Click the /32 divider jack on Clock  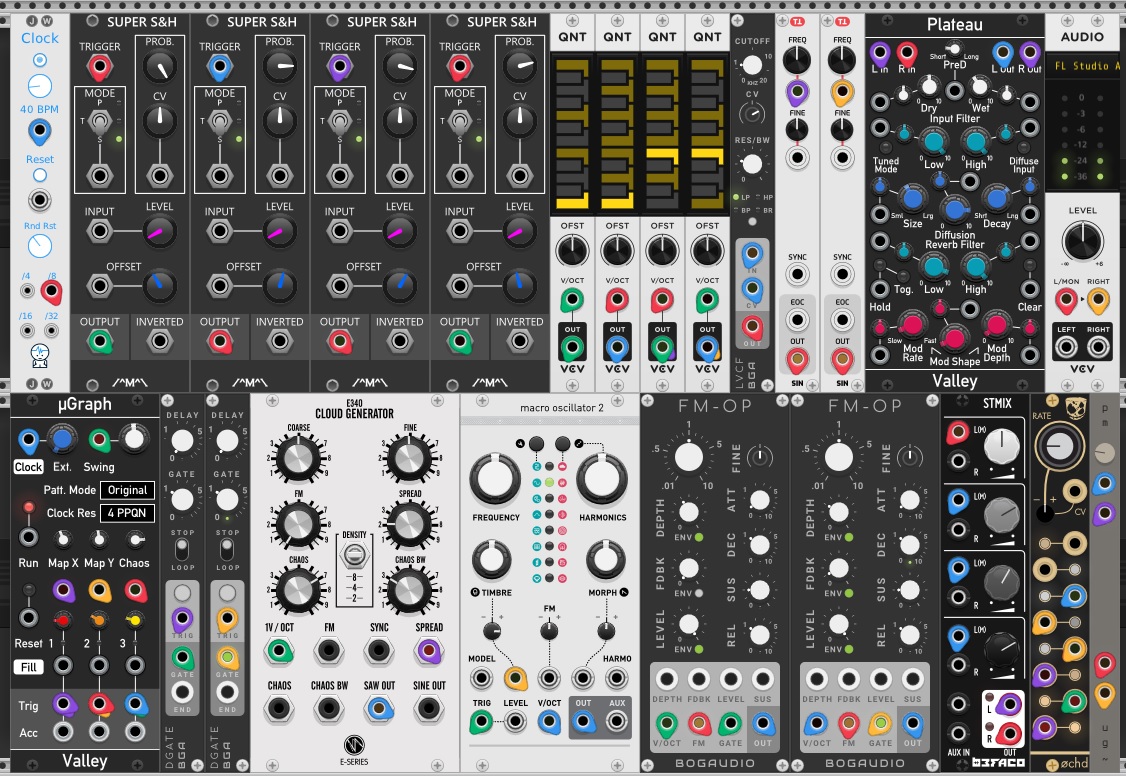pyautogui.click(x=51, y=330)
